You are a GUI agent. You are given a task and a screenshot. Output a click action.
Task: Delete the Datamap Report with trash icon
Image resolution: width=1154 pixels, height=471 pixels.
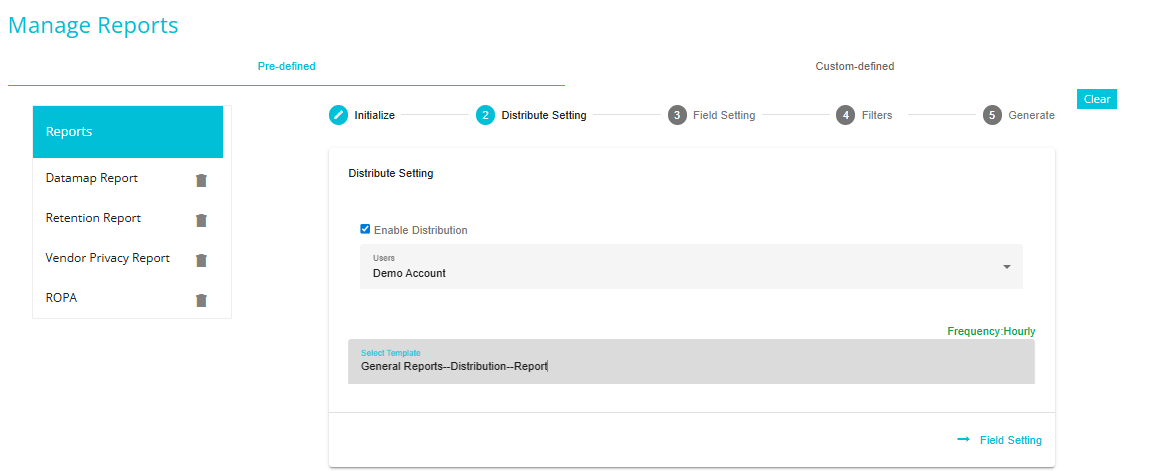pos(201,180)
